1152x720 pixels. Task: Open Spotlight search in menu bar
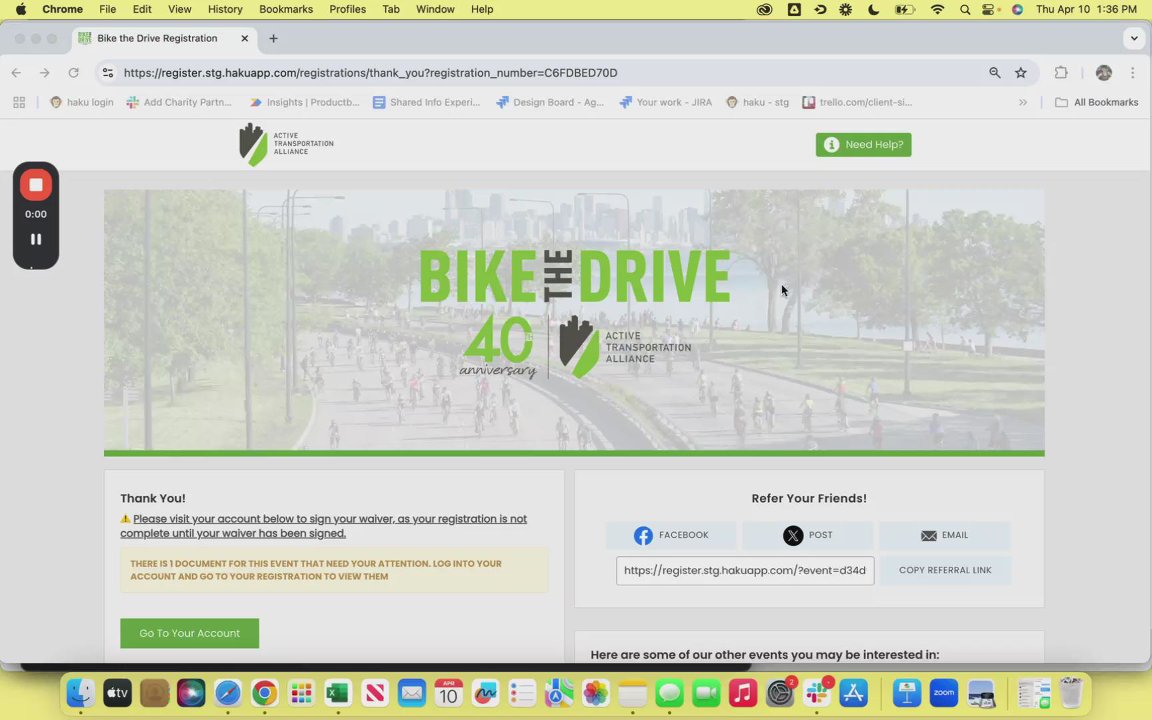coord(965,10)
